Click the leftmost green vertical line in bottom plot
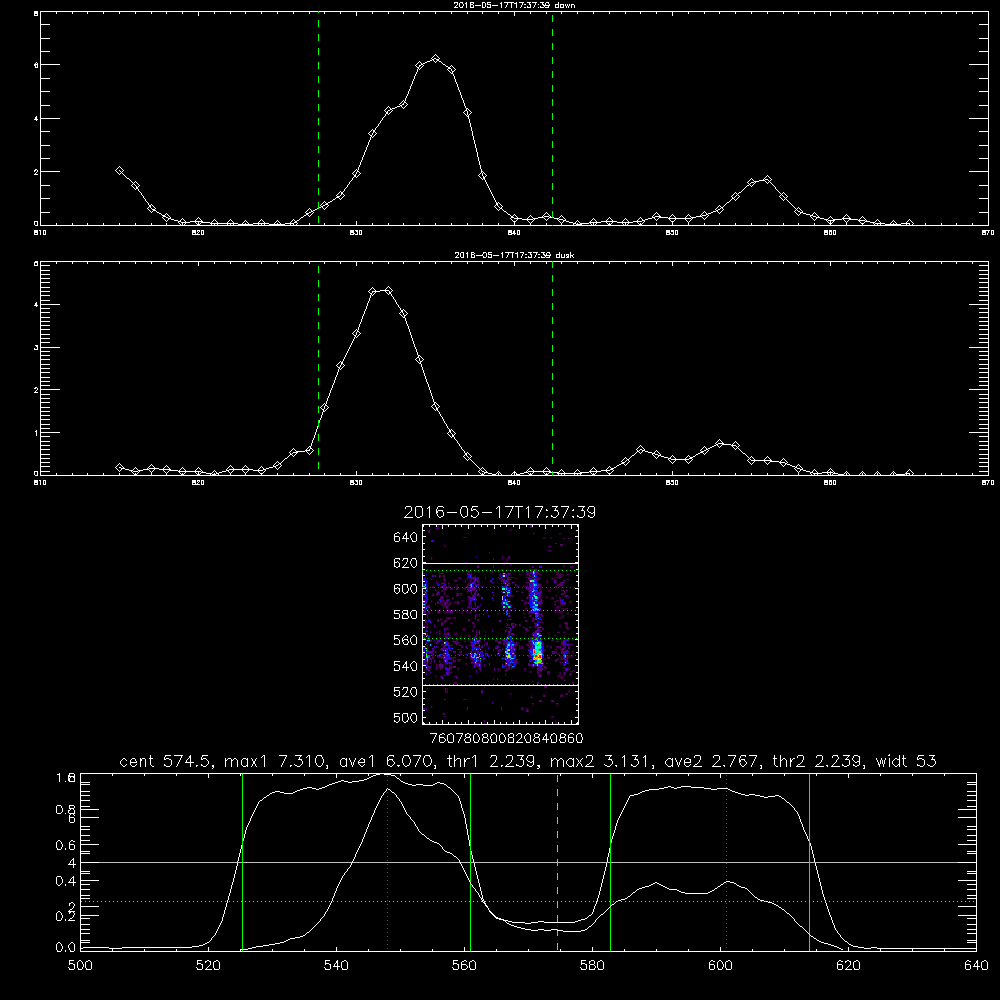1000x1000 pixels. tap(242, 862)
